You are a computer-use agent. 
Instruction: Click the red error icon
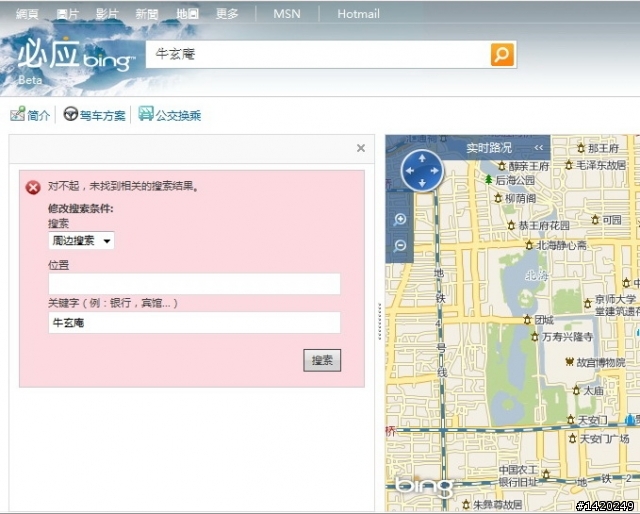pyautogui.click(x=33, y=187)
